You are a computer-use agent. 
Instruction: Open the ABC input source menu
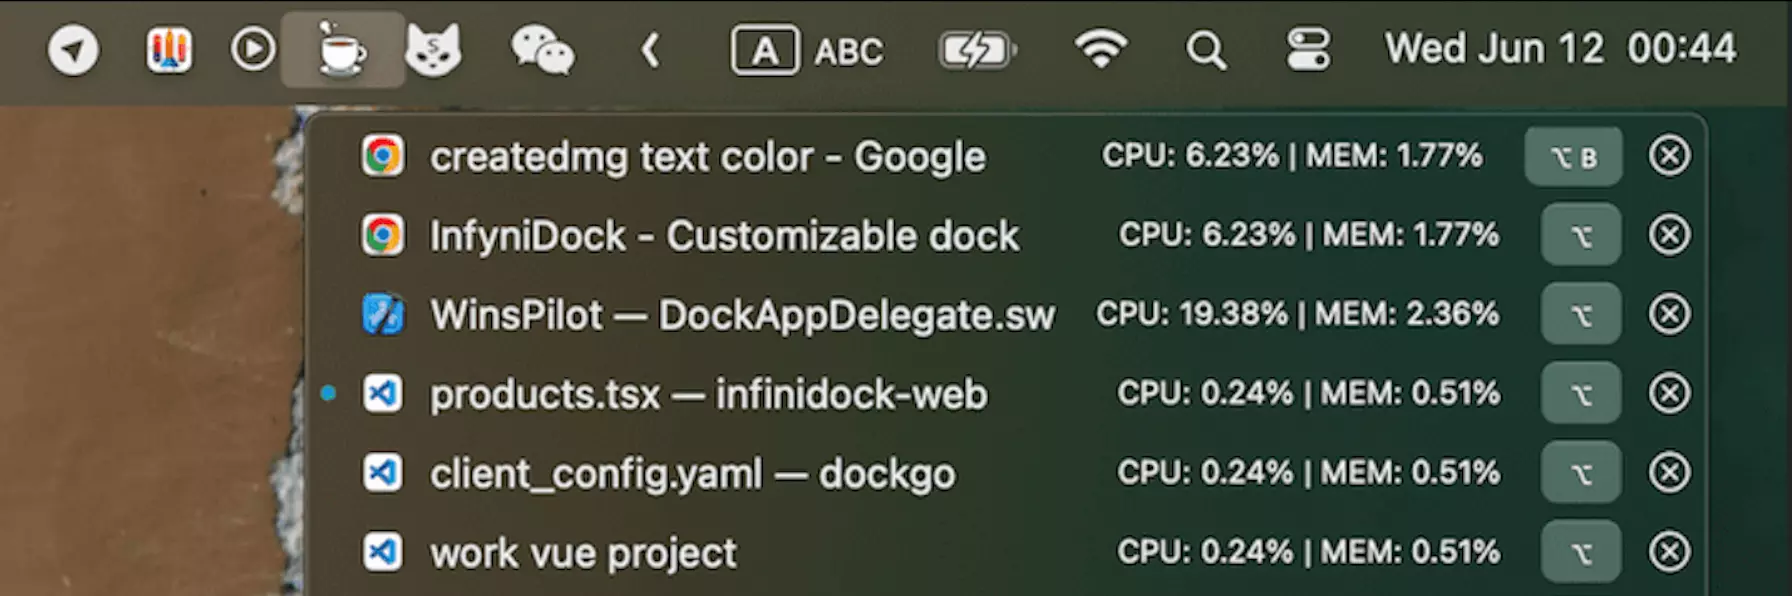click(808, 50)
